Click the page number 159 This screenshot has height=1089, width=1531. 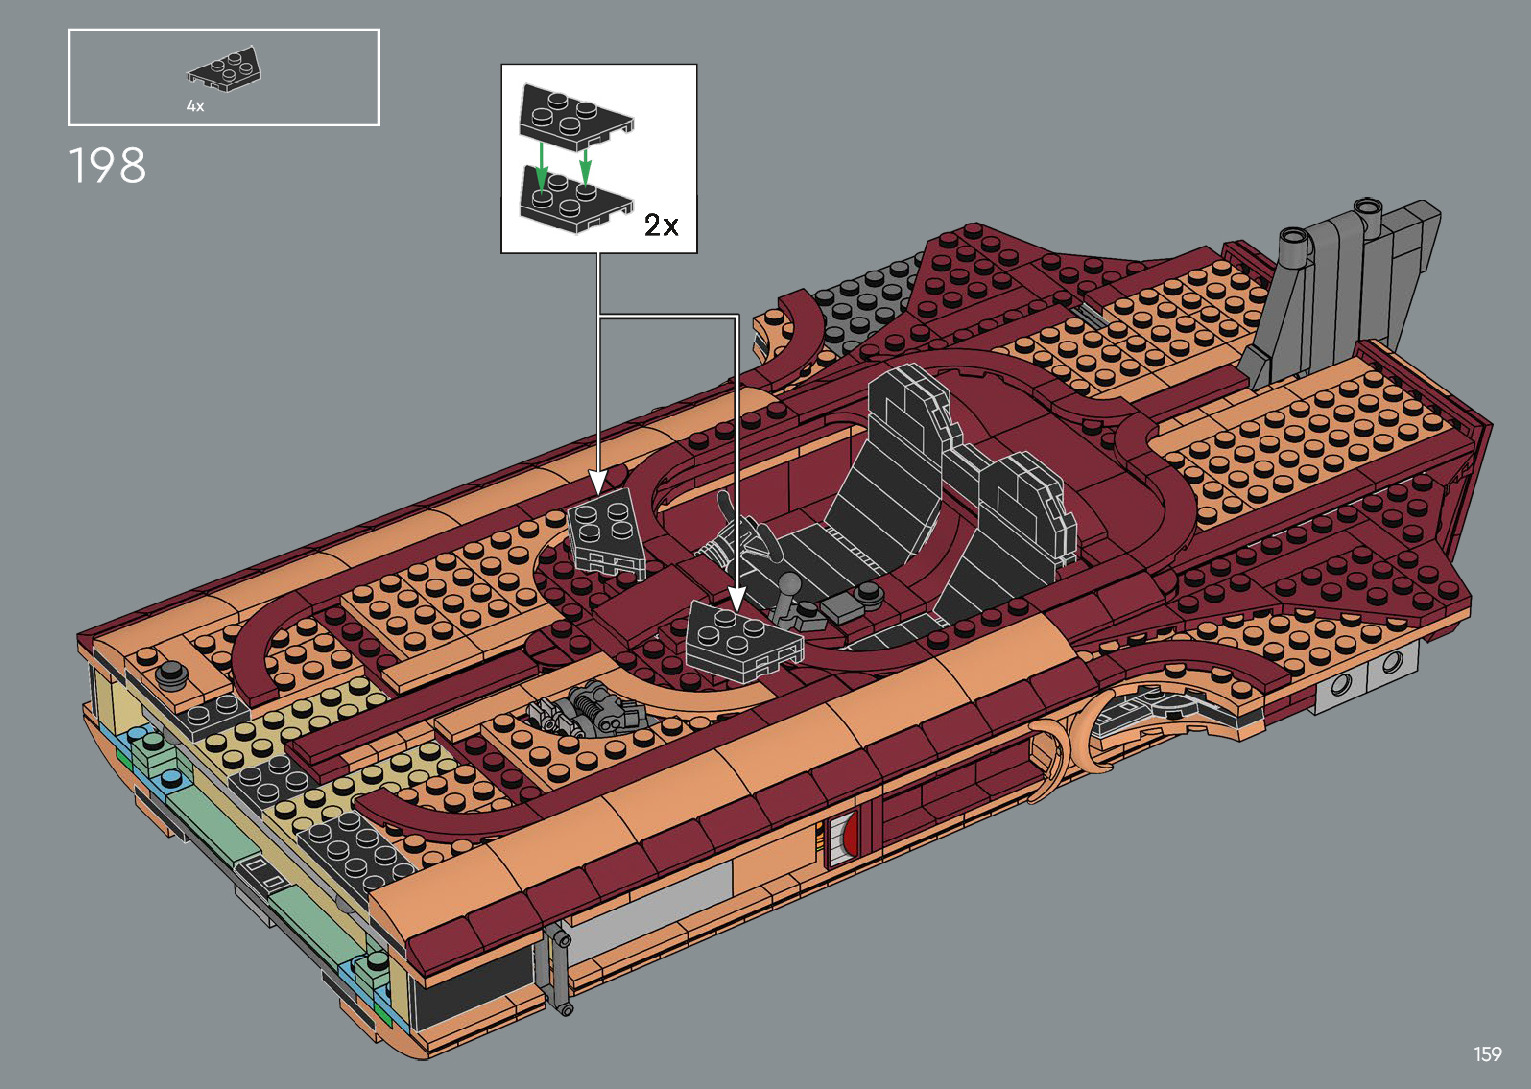(x=1487, y=1054)
